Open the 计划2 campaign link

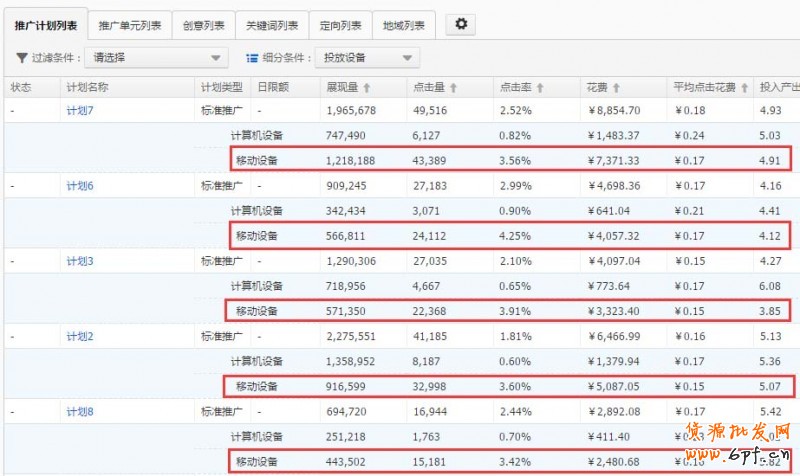(x=80, y=336)
